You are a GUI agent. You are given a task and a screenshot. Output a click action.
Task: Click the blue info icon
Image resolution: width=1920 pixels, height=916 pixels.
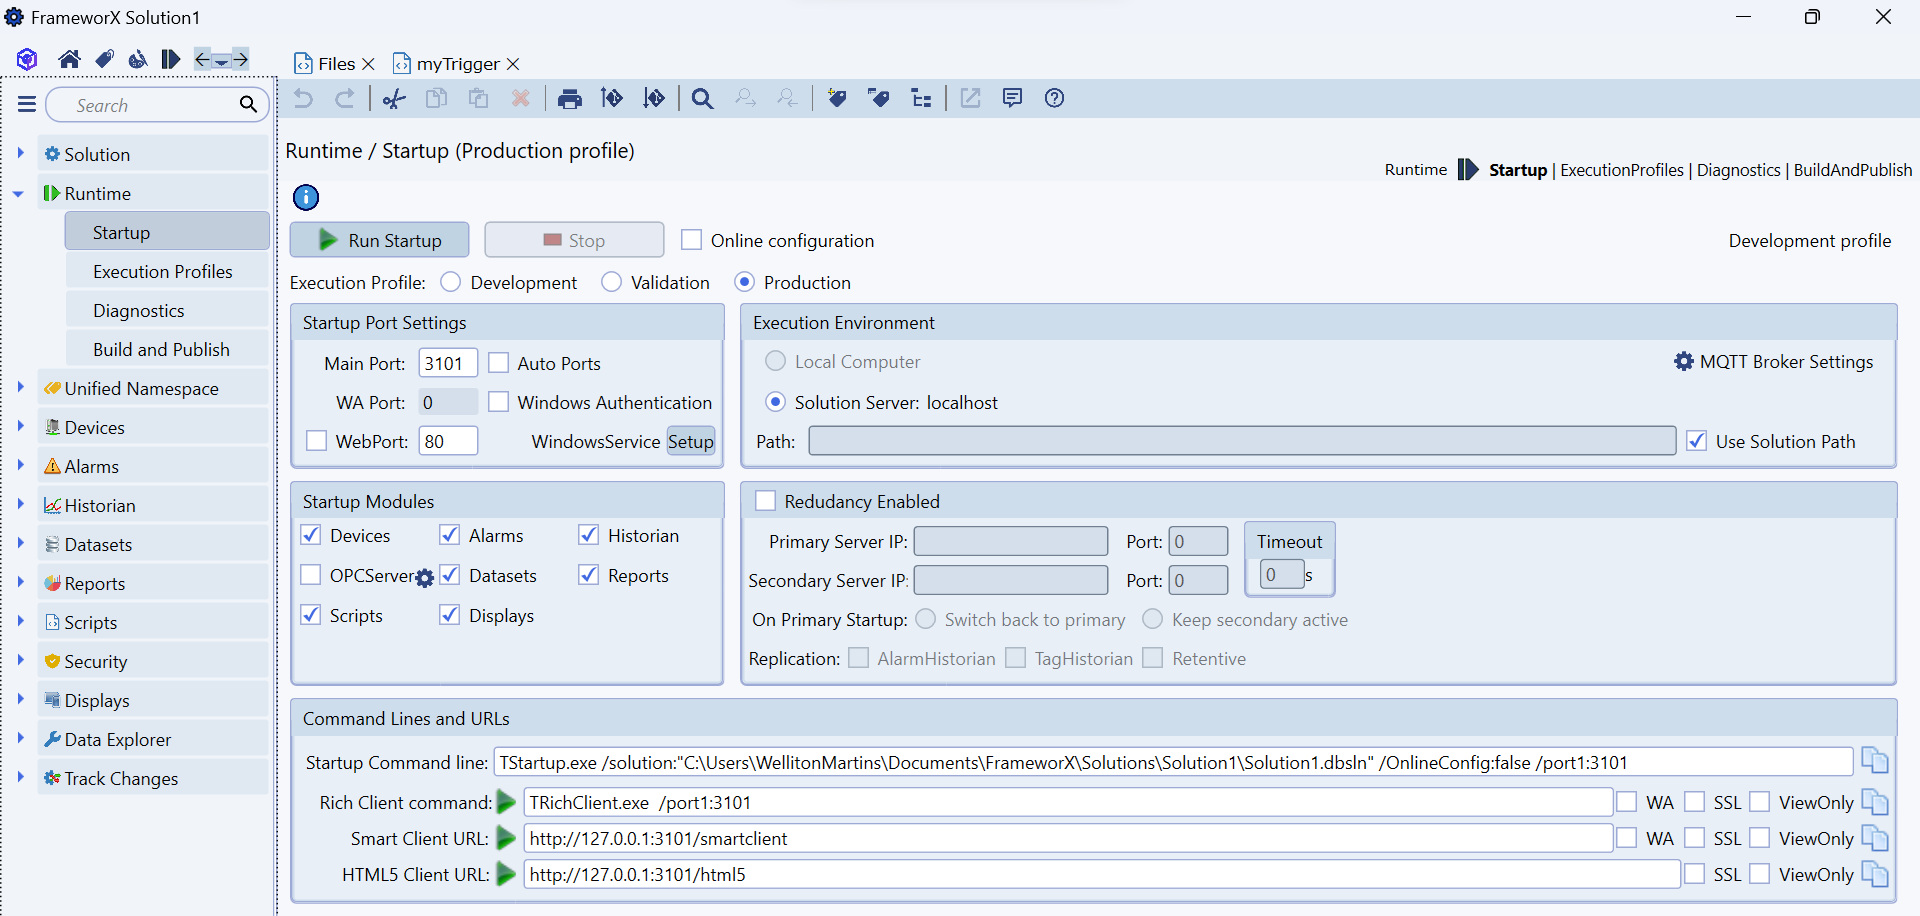(x=306, y=197)
